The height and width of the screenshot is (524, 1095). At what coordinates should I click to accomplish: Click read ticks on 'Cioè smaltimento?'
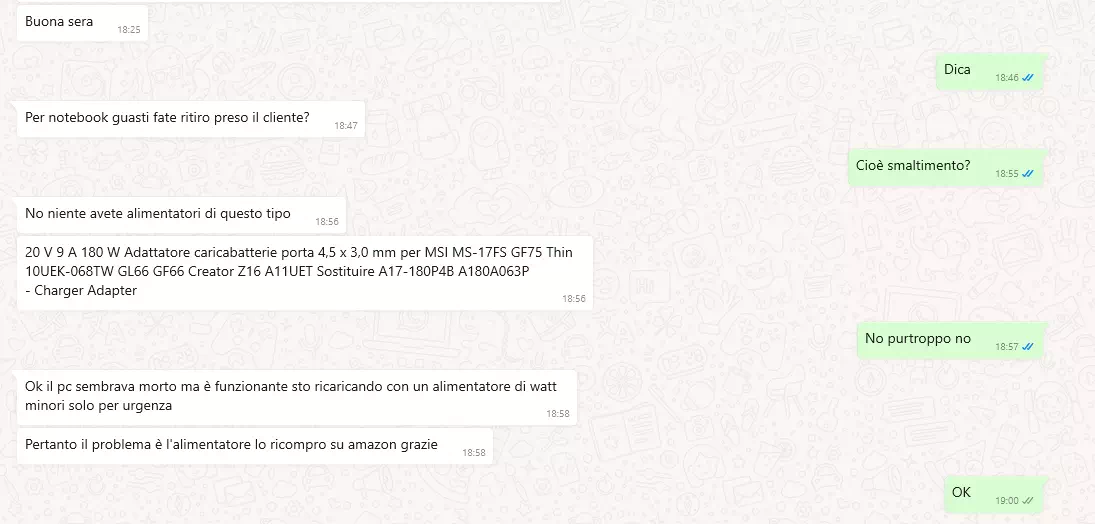point(1027,174)
